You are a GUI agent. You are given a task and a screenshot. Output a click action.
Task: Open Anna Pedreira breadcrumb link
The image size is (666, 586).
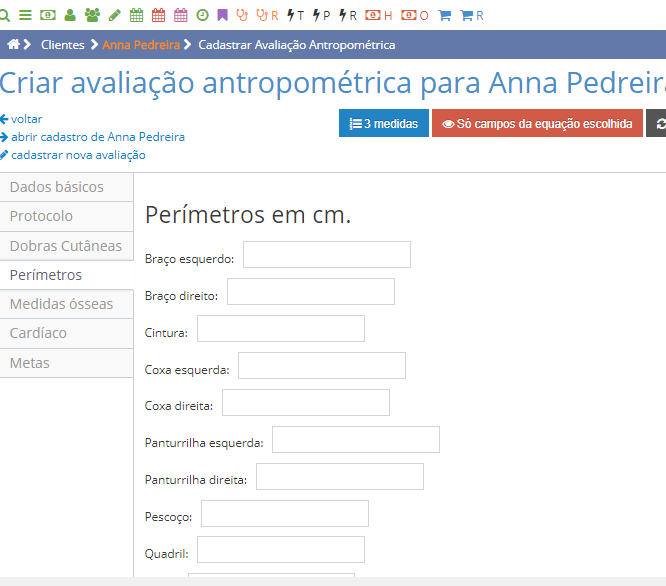pyautogui.click(x=141, y=45)
